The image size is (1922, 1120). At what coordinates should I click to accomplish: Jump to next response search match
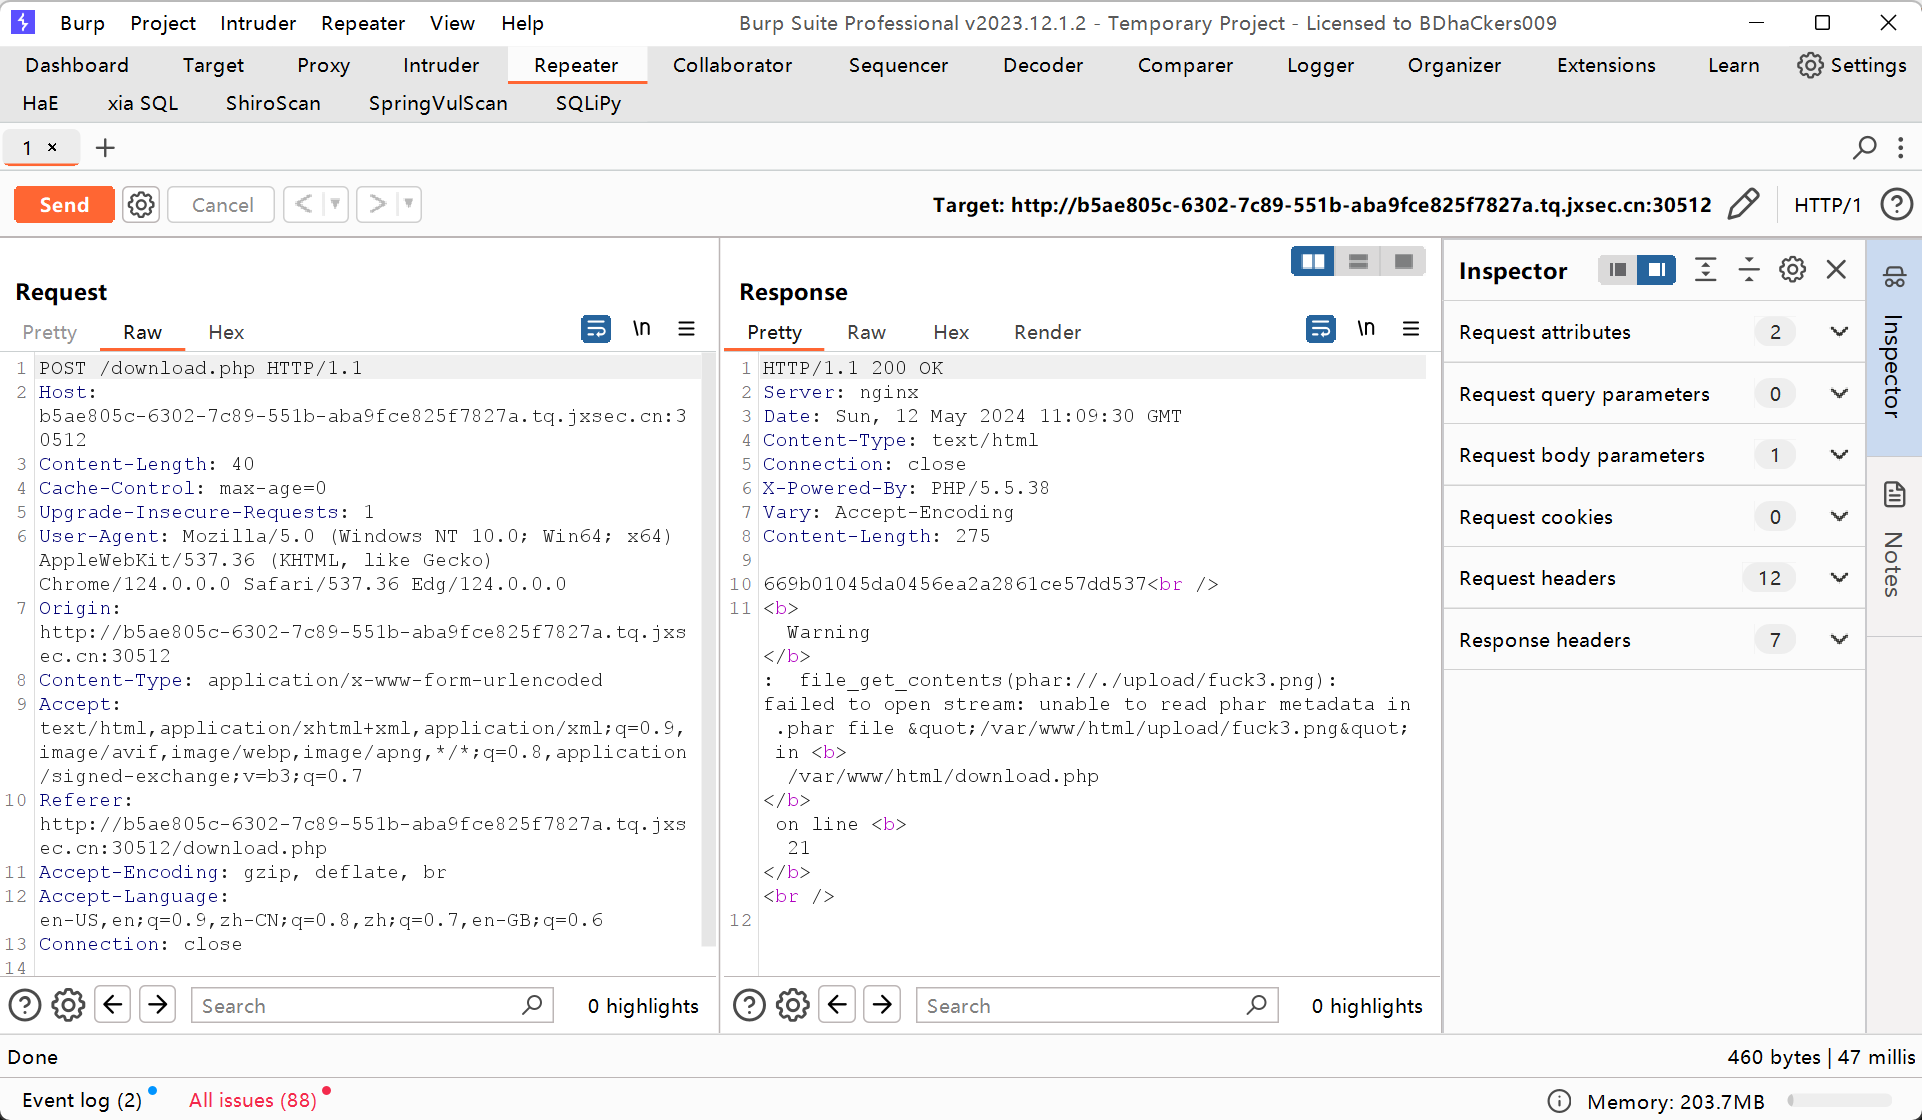point(882,1004)
